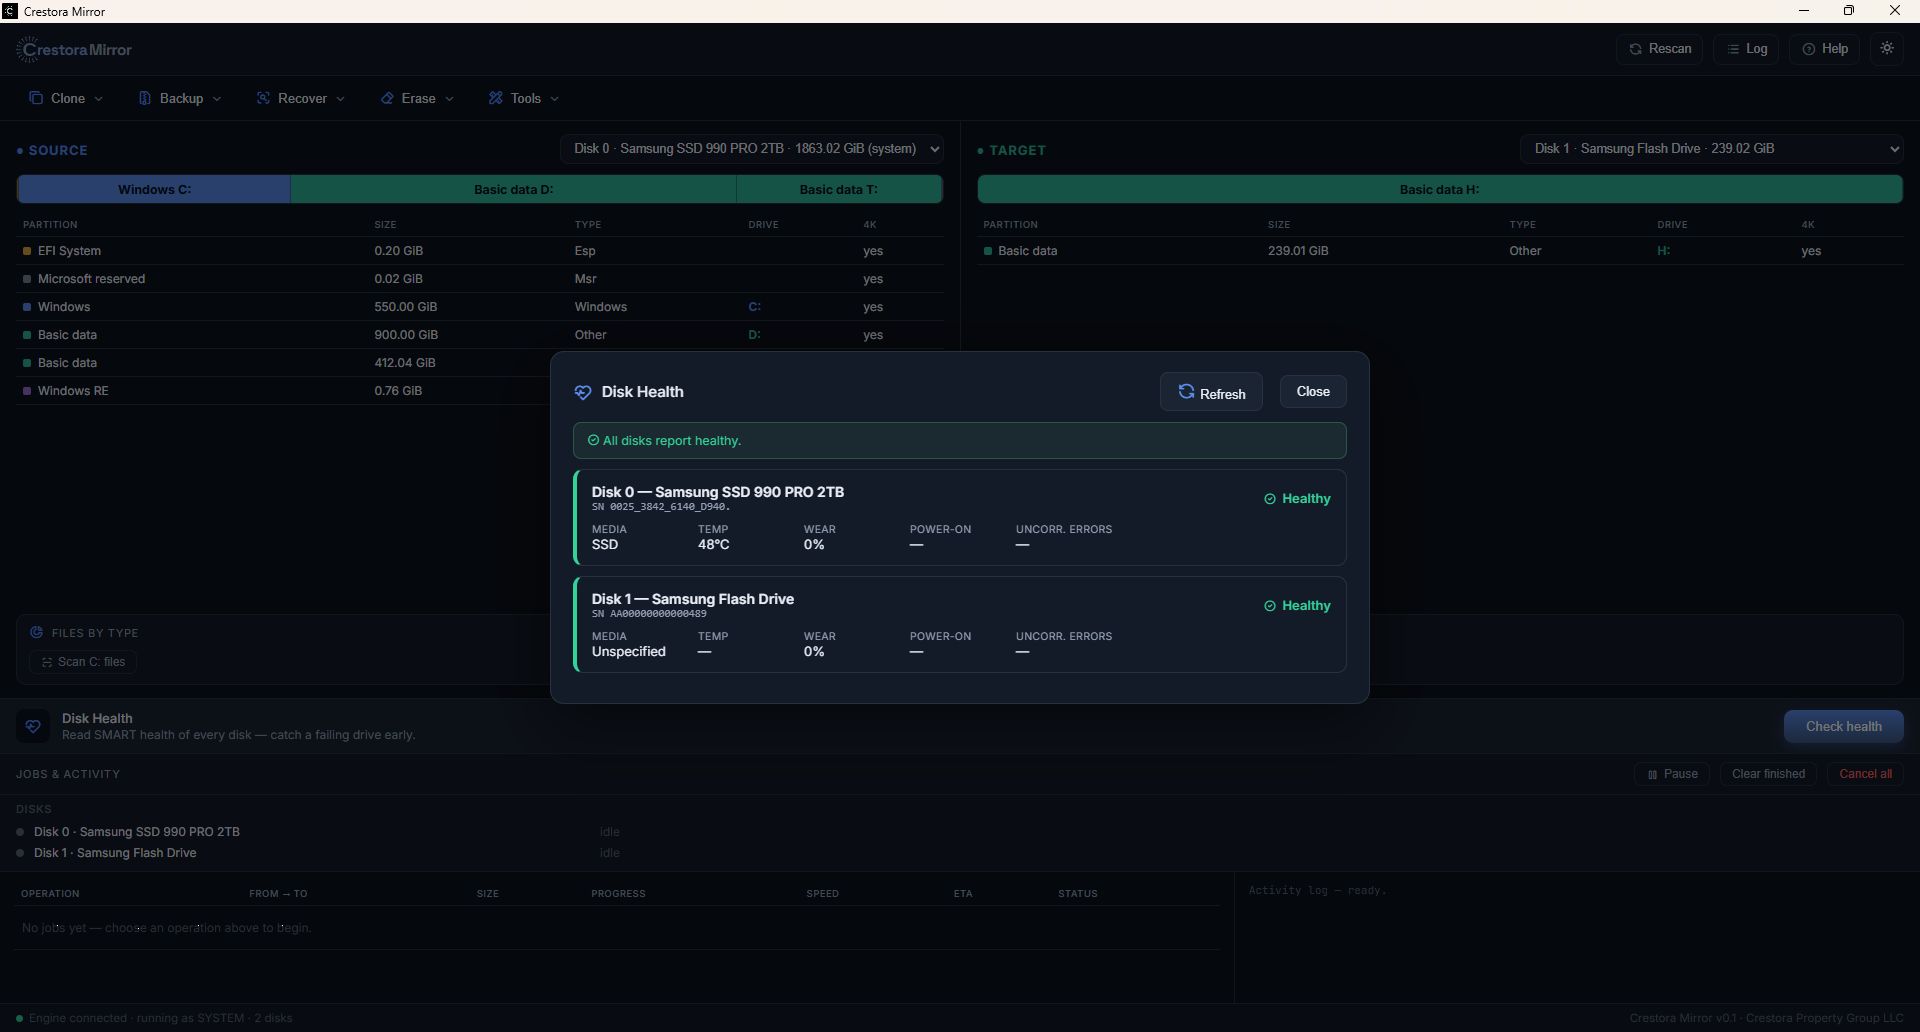Click the Healthy status icon for Disk 1

point(1270,606)
